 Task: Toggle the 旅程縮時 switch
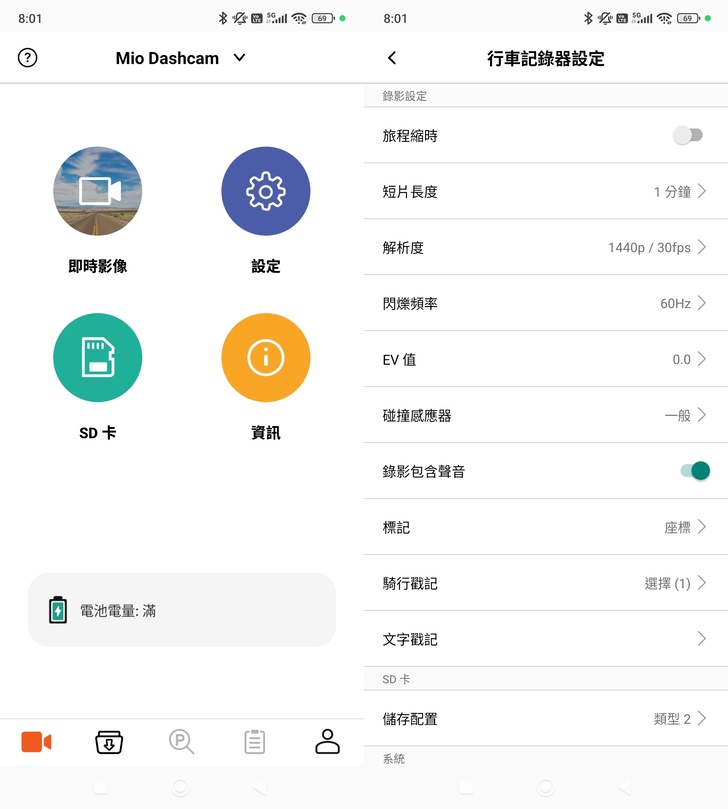pos(688,135)
